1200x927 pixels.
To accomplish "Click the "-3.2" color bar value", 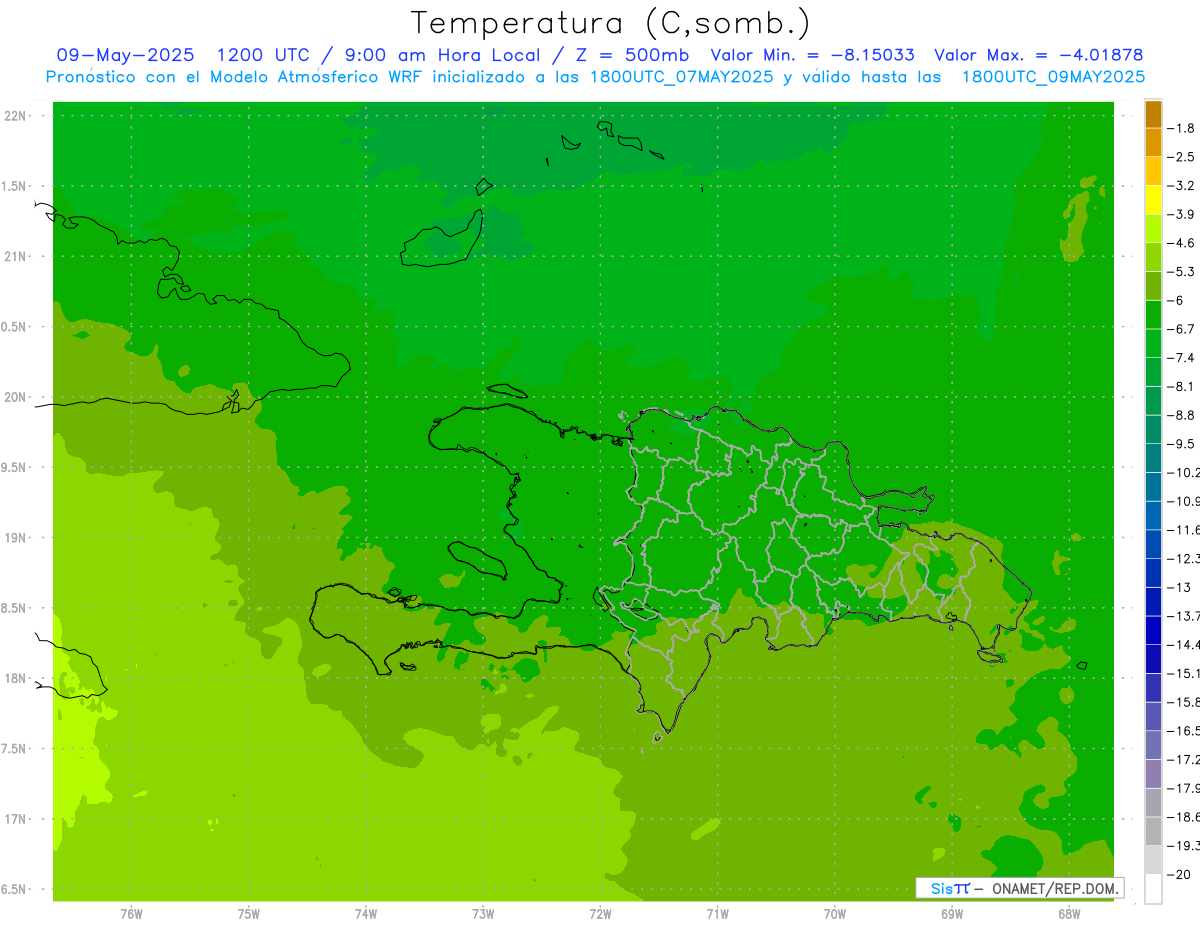I will click(1182, 185).
